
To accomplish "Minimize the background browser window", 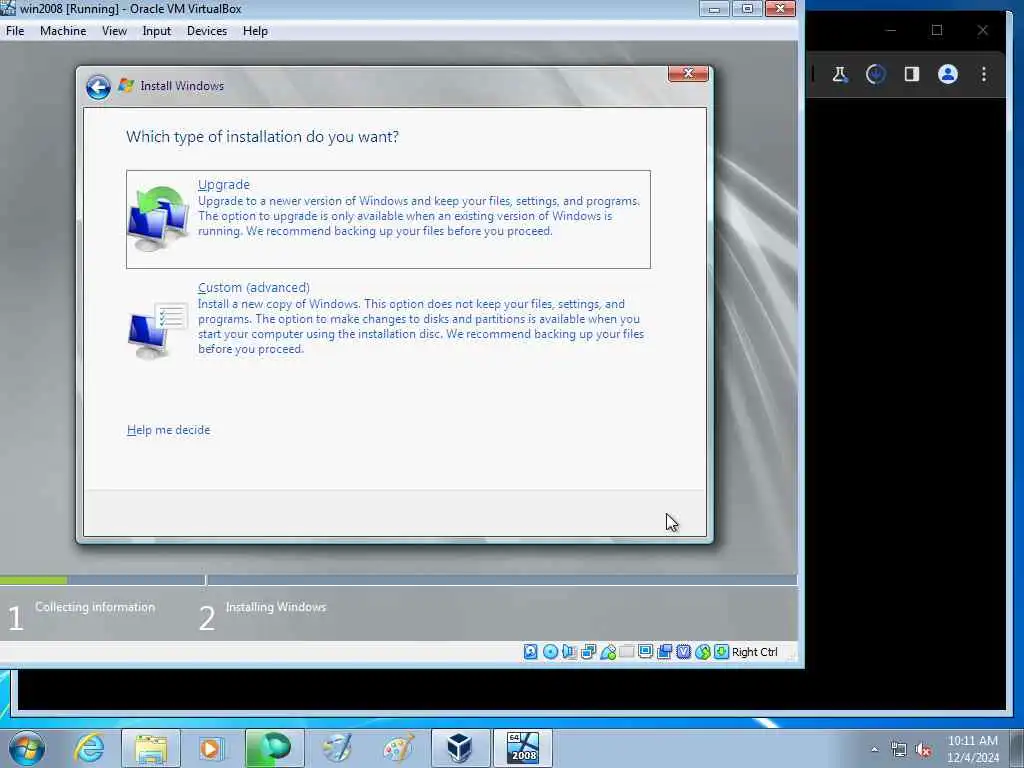I will point(891,30).
